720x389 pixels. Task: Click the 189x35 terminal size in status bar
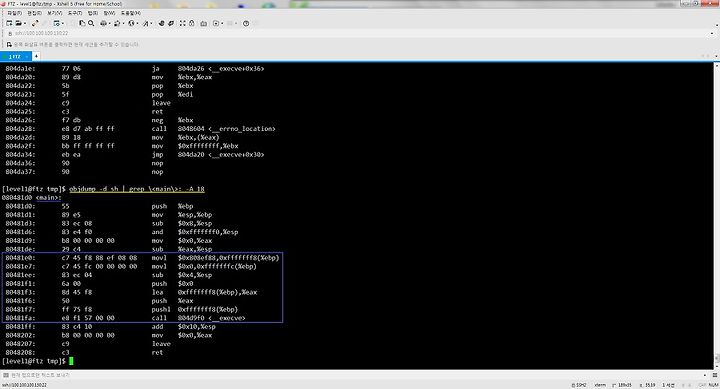coord(622,385)
